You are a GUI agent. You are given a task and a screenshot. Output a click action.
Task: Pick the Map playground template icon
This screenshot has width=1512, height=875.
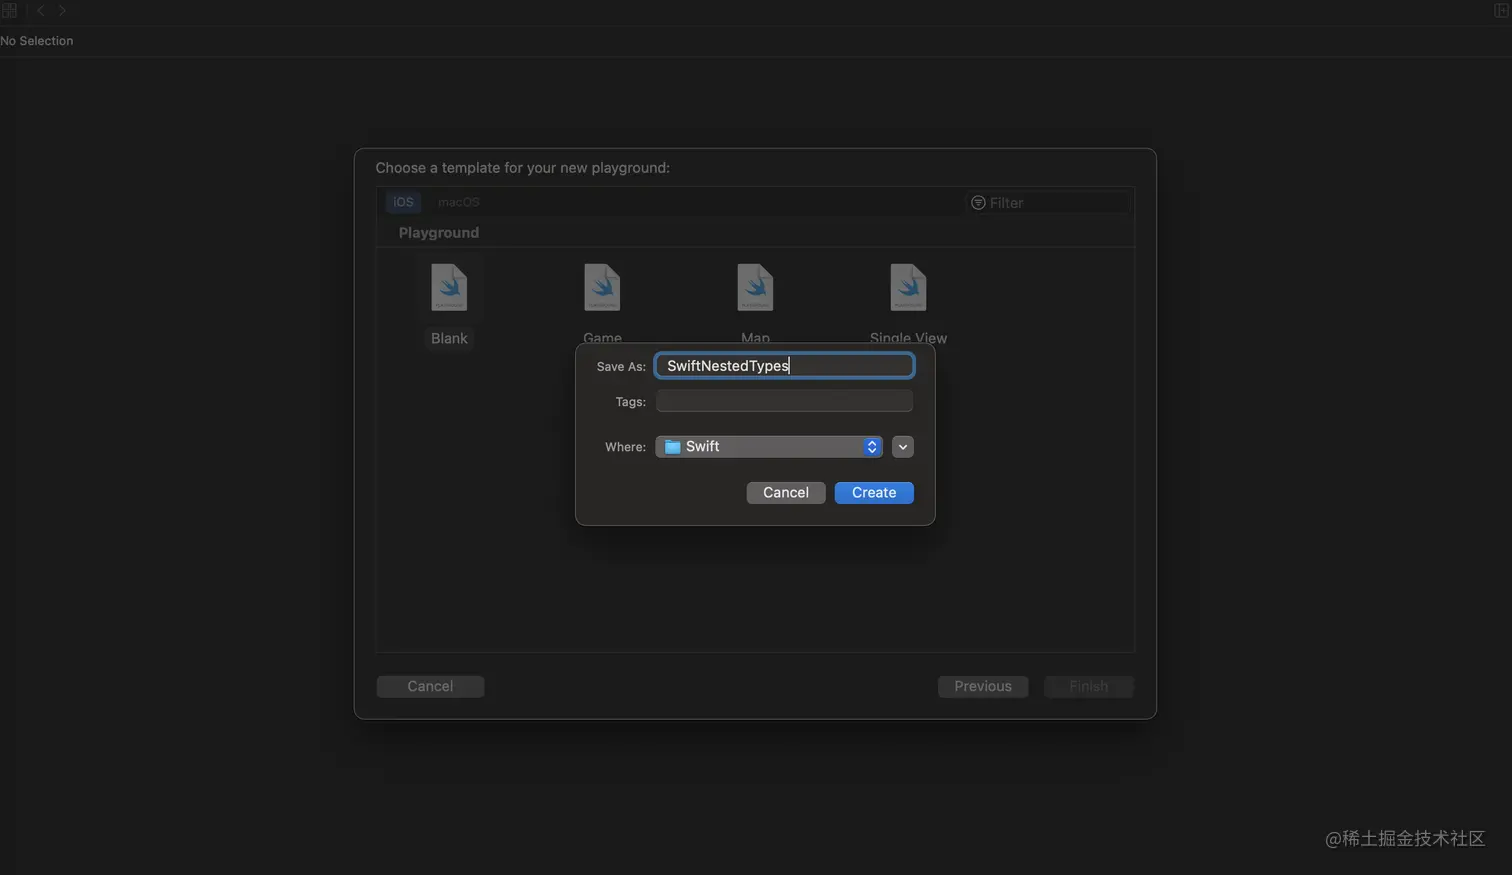pos(755,288)
